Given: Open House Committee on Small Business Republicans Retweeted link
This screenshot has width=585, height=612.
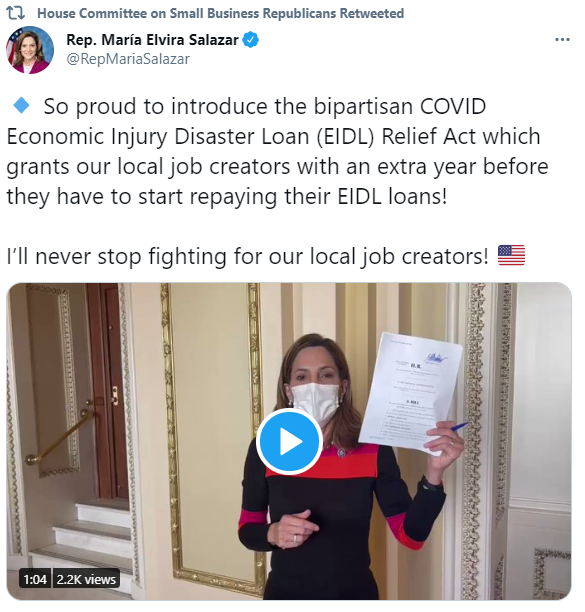Looking at the screenshot, I should coord(220,13).
